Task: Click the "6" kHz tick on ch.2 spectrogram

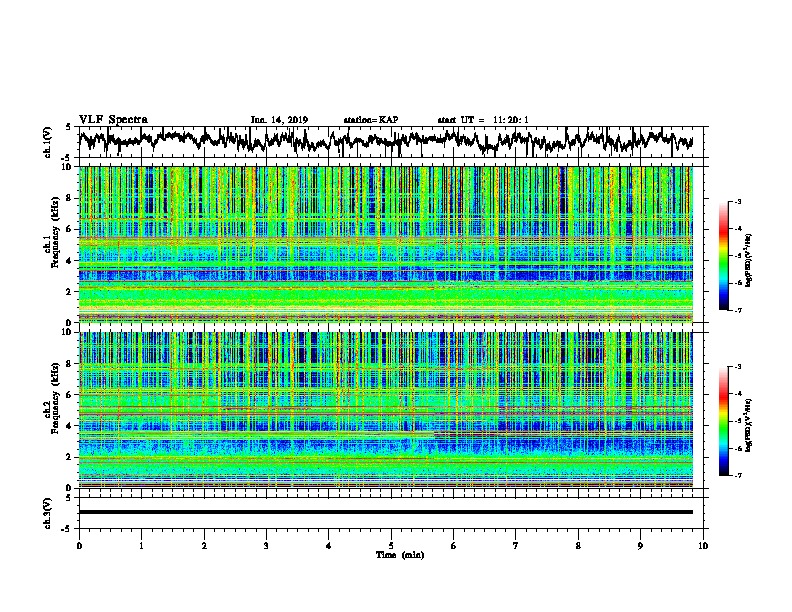Action: point(69,395)
